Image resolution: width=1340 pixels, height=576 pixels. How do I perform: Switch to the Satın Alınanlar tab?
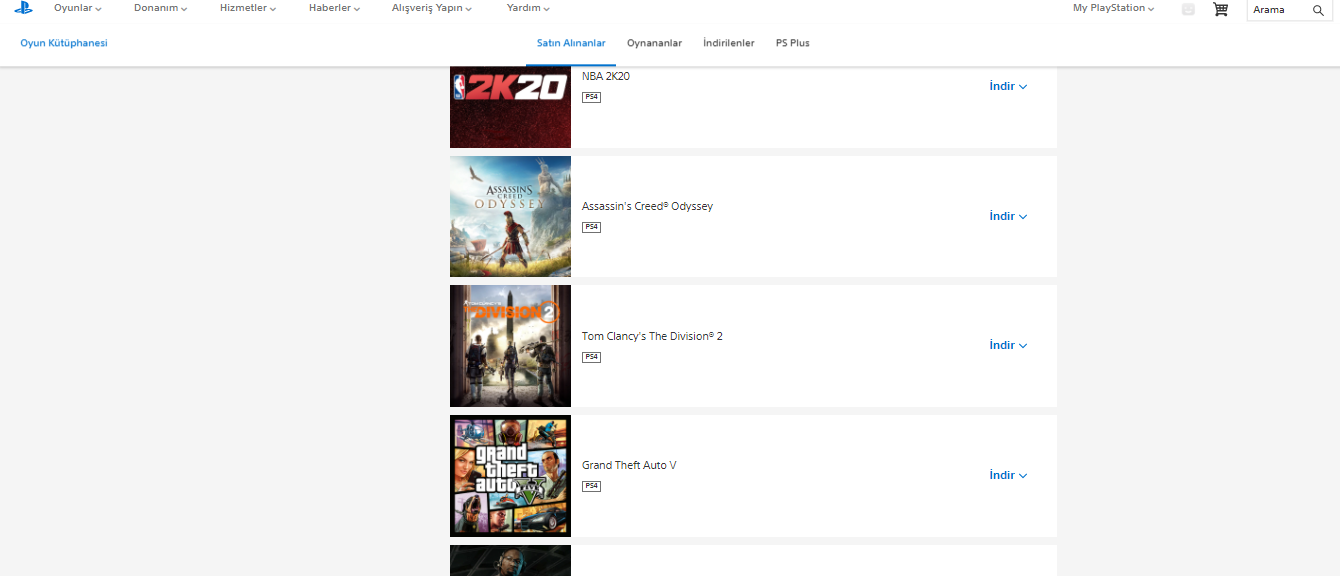[571, 43]
